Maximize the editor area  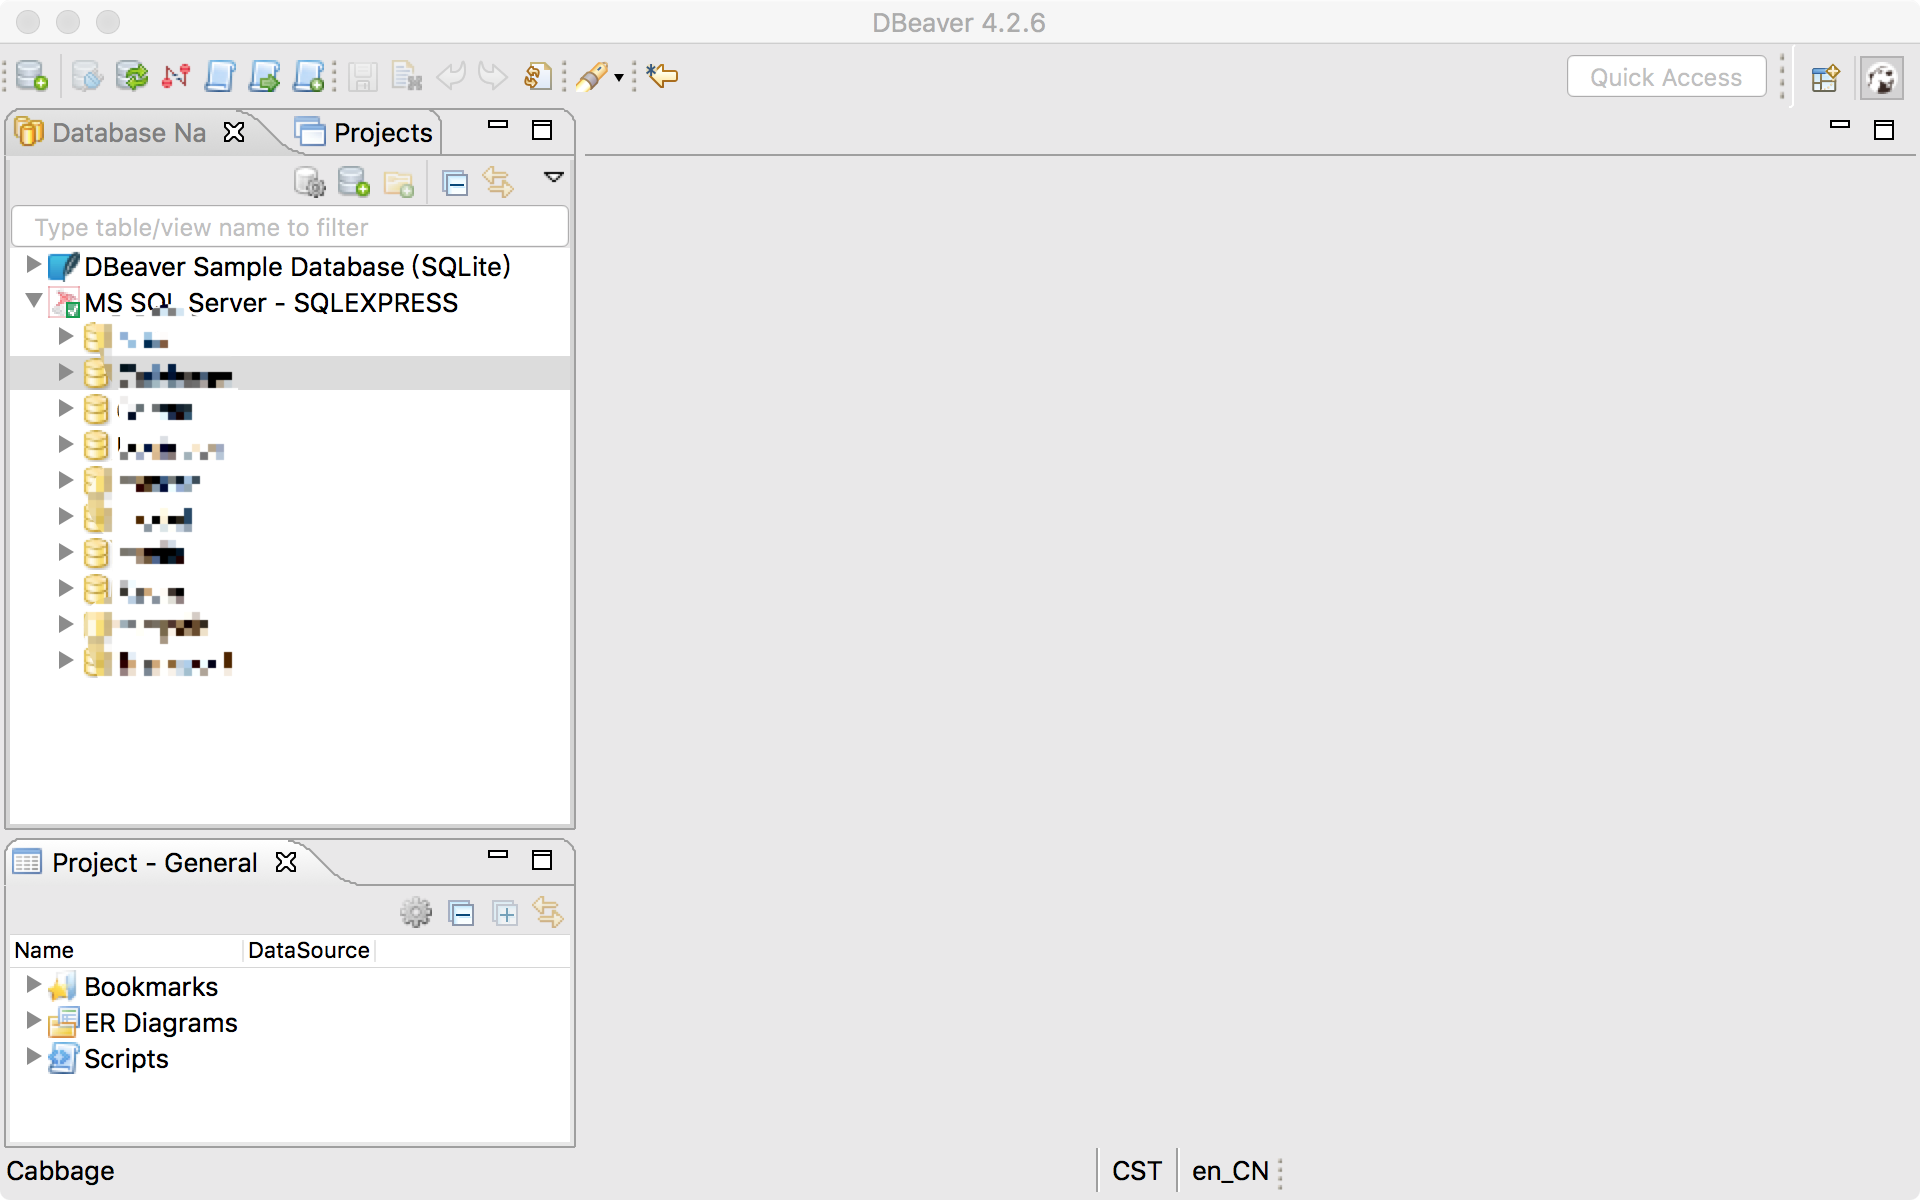click(x=1884, y=130)
